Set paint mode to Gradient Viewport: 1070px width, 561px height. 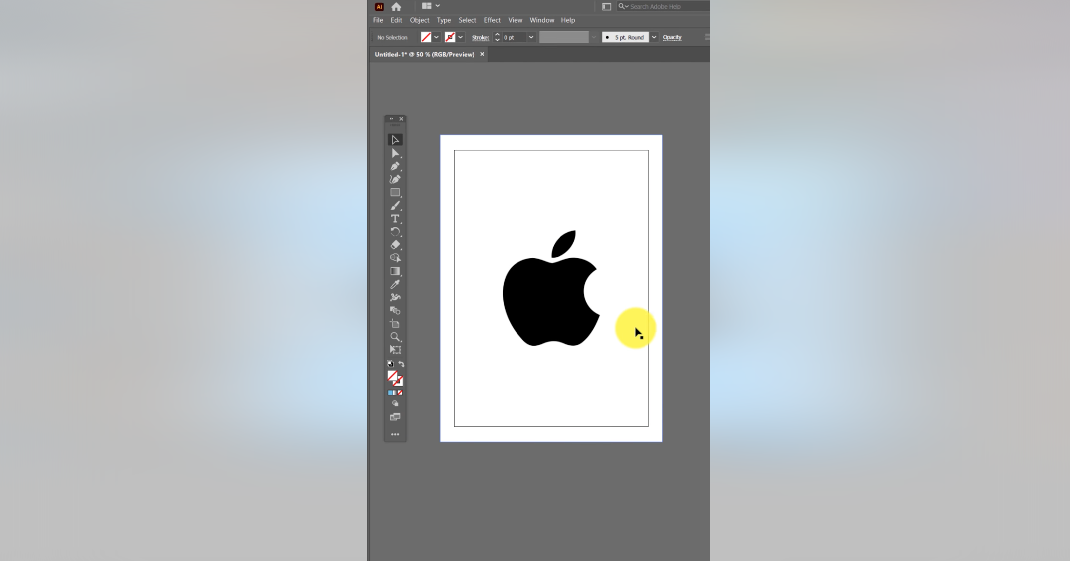coord(395,393)
